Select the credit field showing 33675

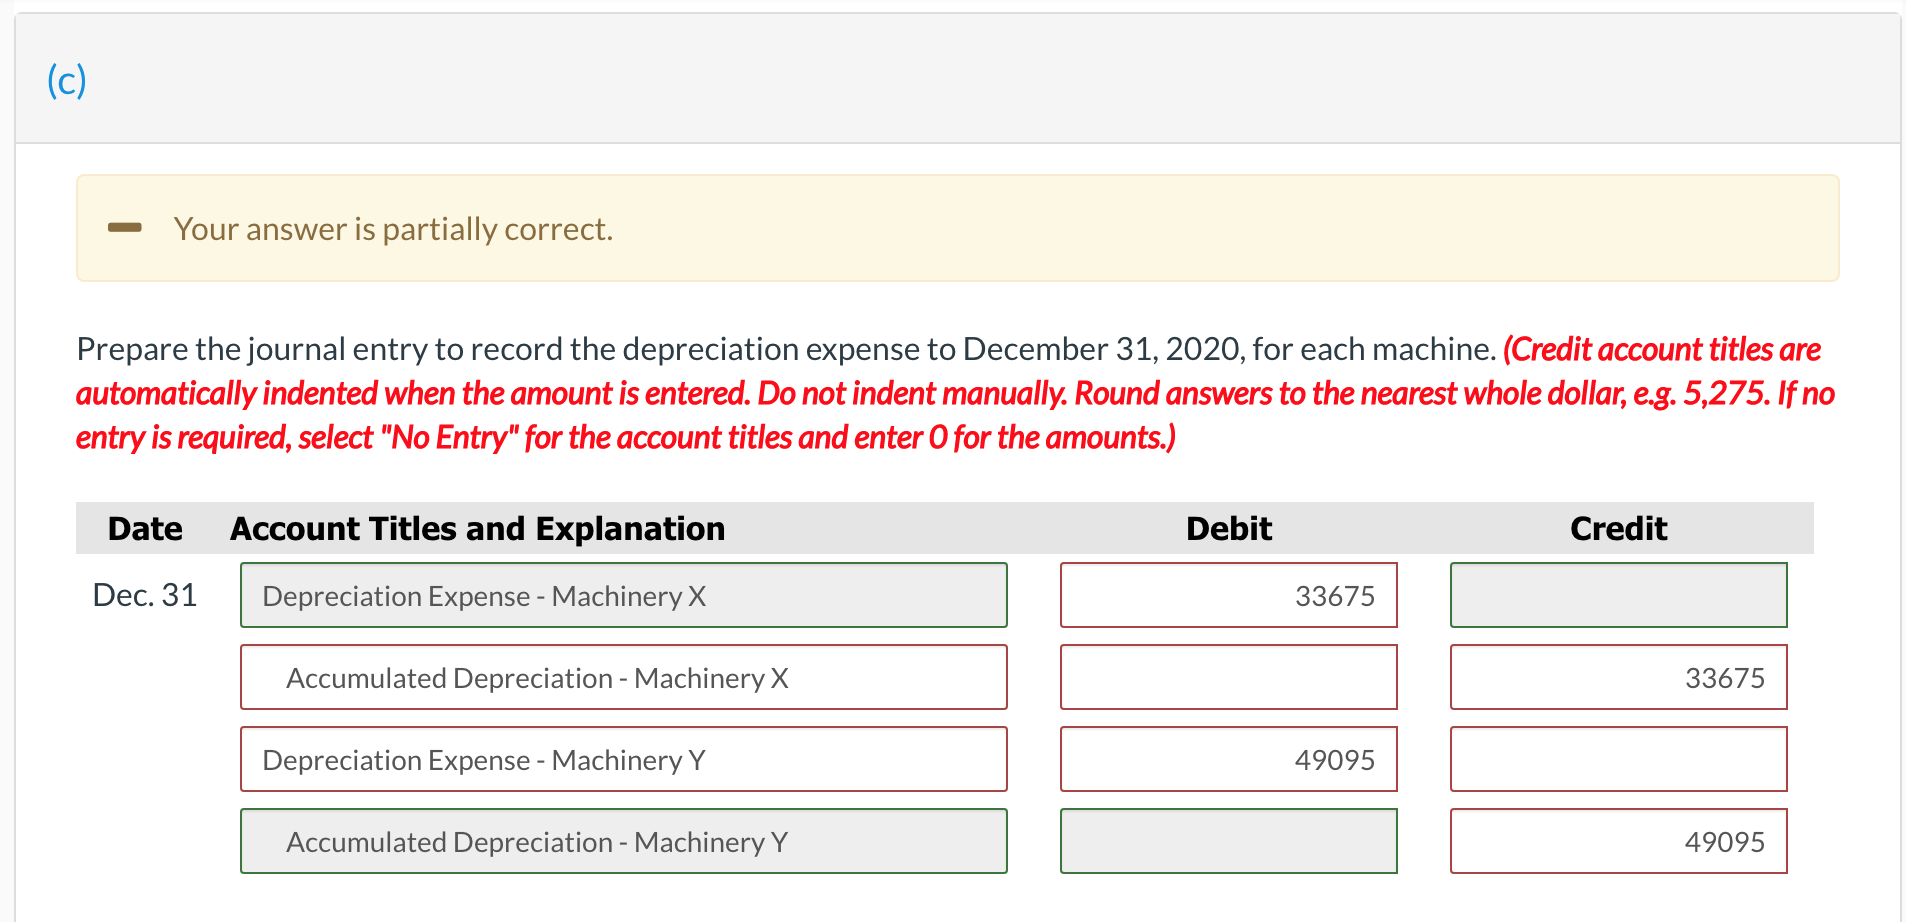[1617, 677]
